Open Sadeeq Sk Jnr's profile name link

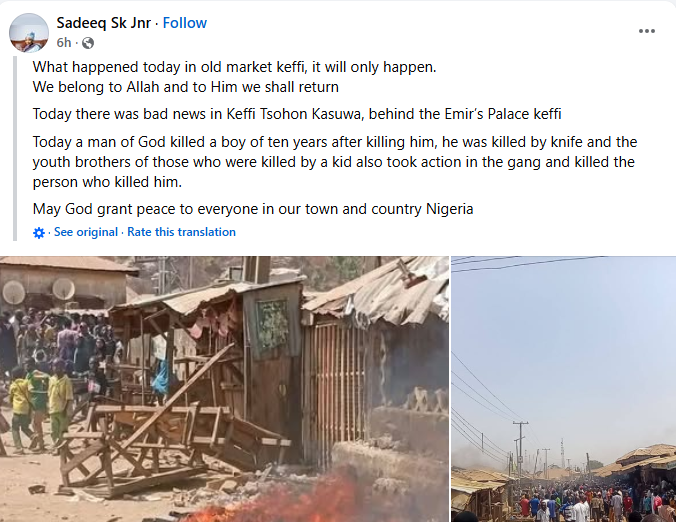coord(102,22)
